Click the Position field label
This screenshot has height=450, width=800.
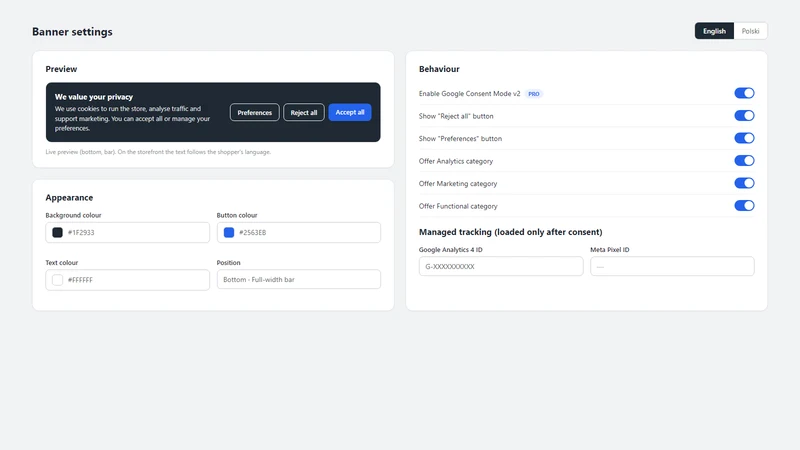point(228,263)
